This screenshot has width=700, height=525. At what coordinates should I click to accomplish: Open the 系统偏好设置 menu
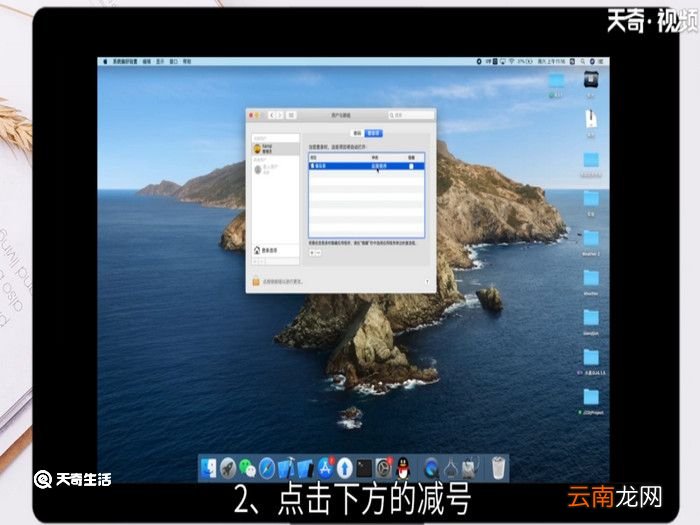(124, 62)
